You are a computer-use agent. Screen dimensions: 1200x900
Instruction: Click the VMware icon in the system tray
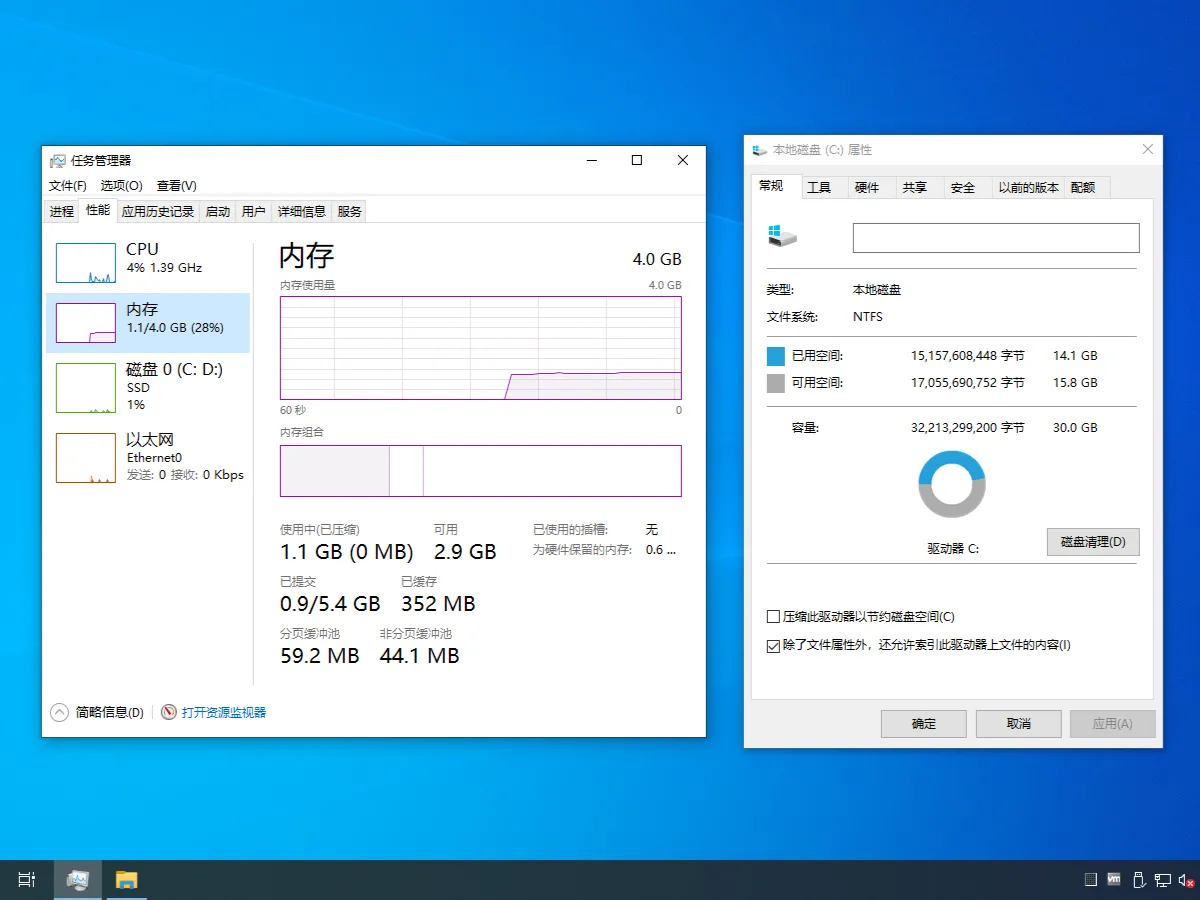click(x=1113, y=879)
